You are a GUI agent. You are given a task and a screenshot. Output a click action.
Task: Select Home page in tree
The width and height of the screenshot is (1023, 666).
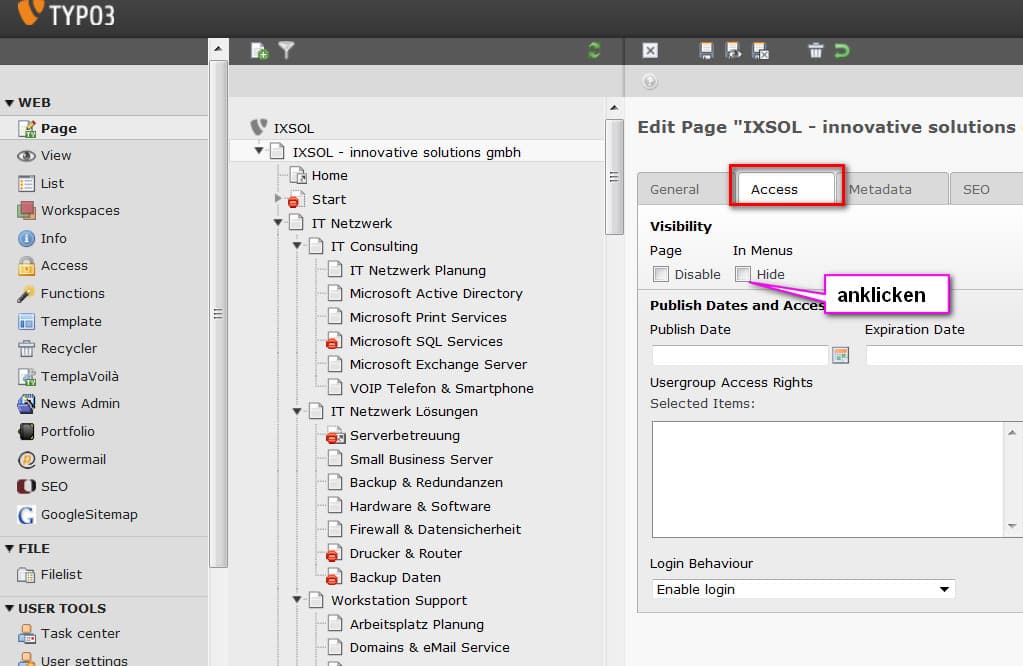[329, 175]
